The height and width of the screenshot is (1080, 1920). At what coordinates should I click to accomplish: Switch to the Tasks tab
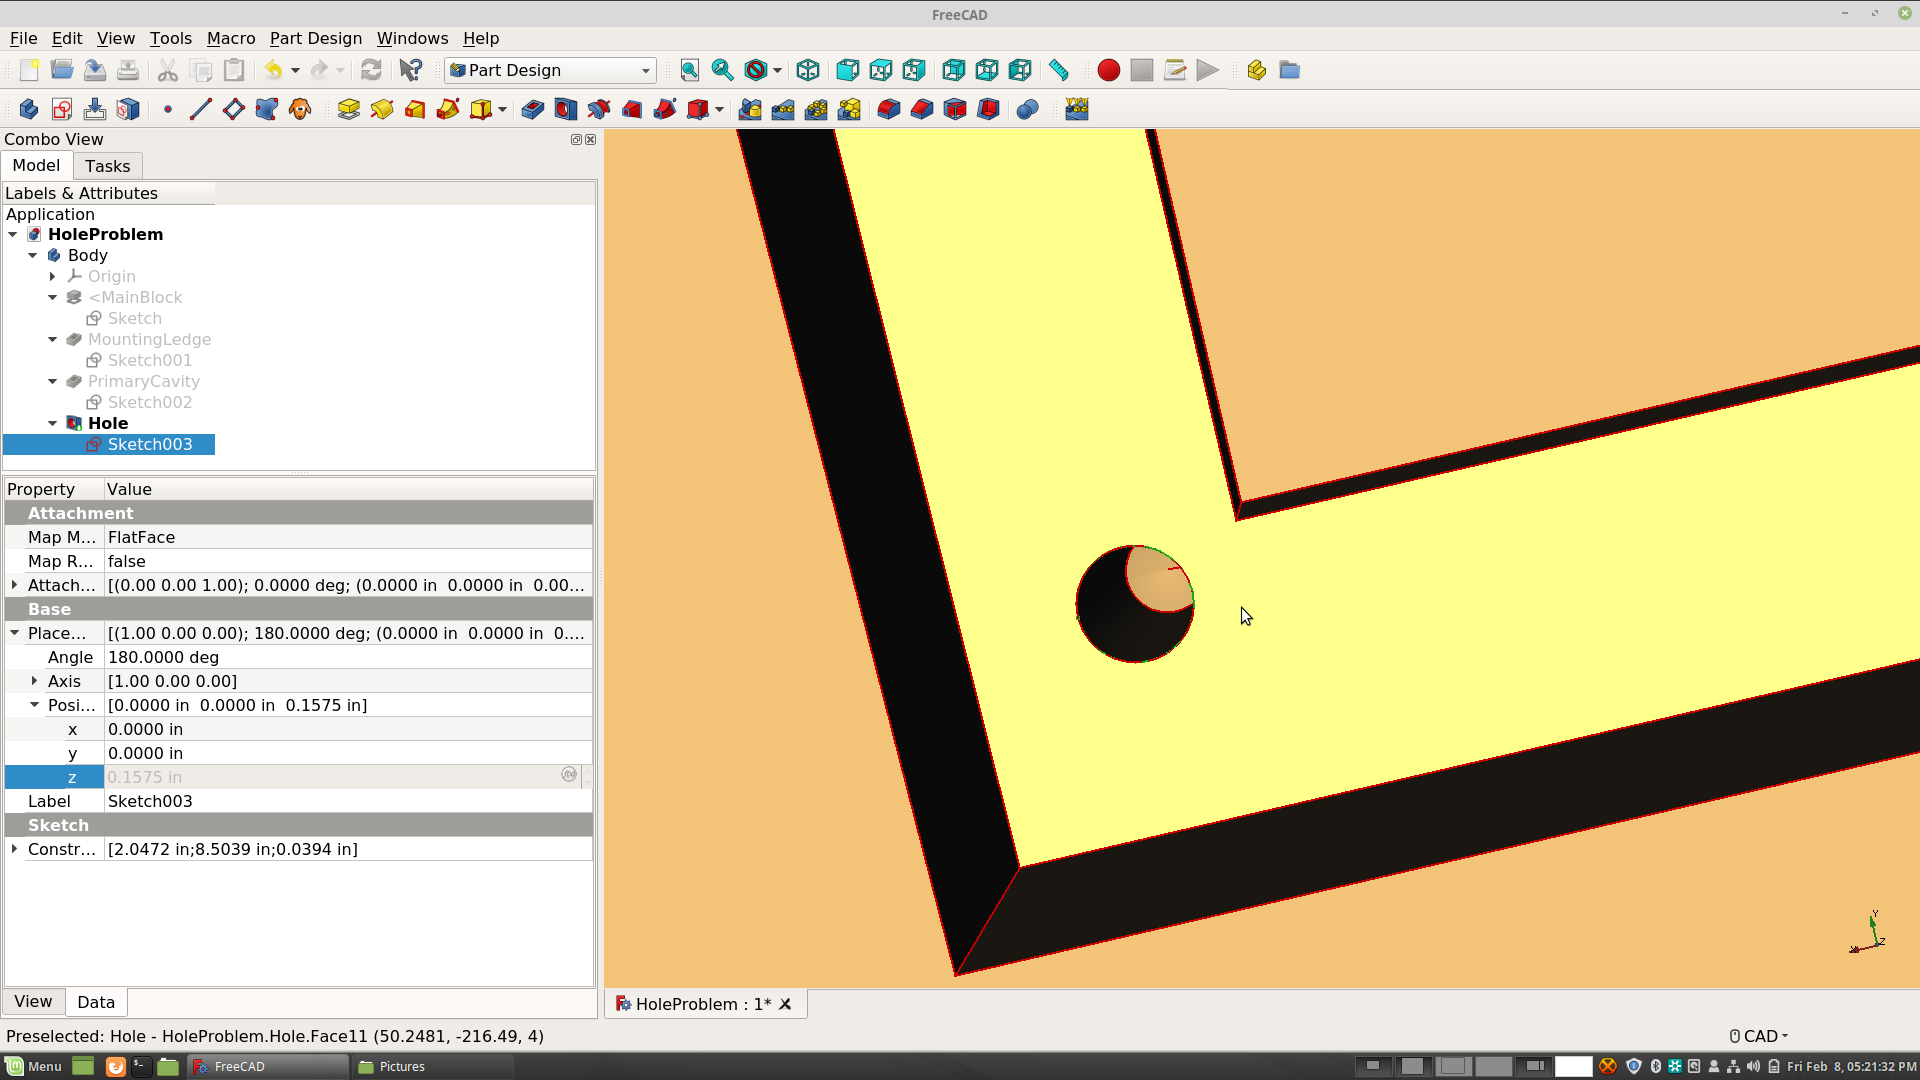click(107, 166)
